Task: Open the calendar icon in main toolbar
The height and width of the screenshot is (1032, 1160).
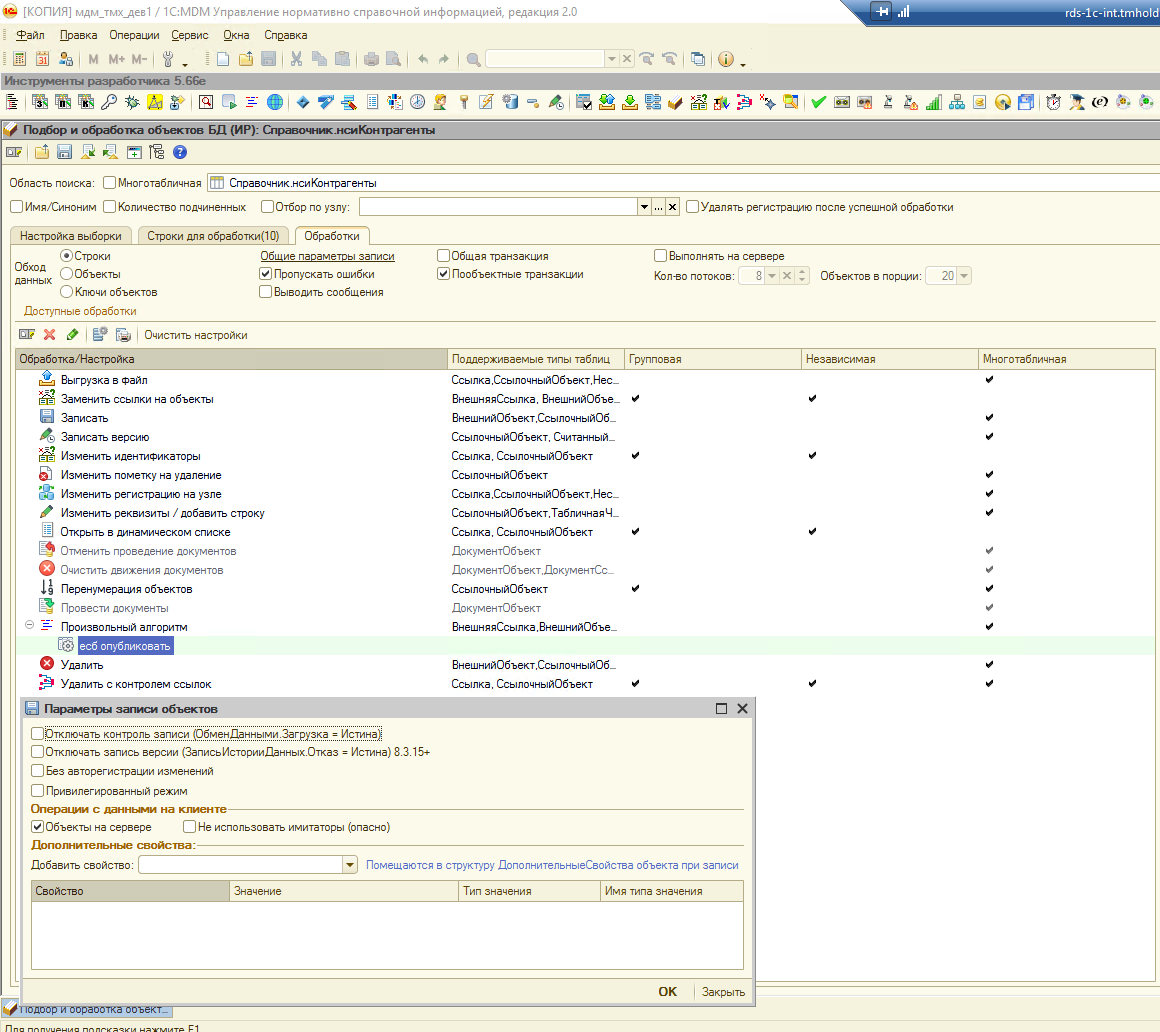Action: [x=43, y=59]
